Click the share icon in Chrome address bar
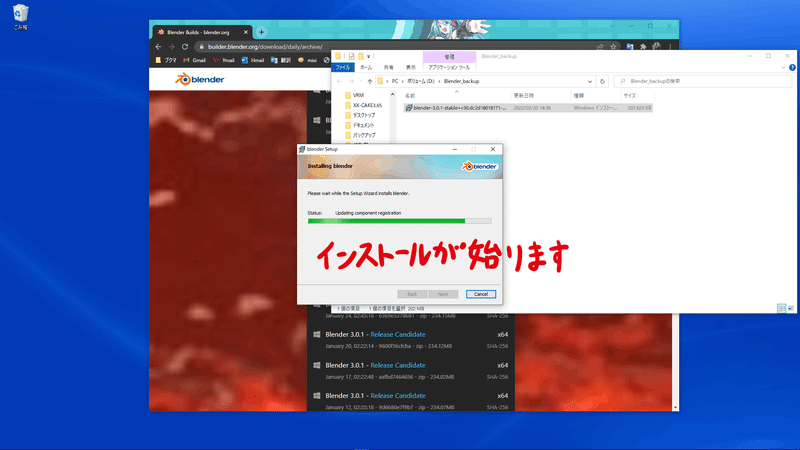The width and height of the screenshot is (800, 450). [600, 46]
